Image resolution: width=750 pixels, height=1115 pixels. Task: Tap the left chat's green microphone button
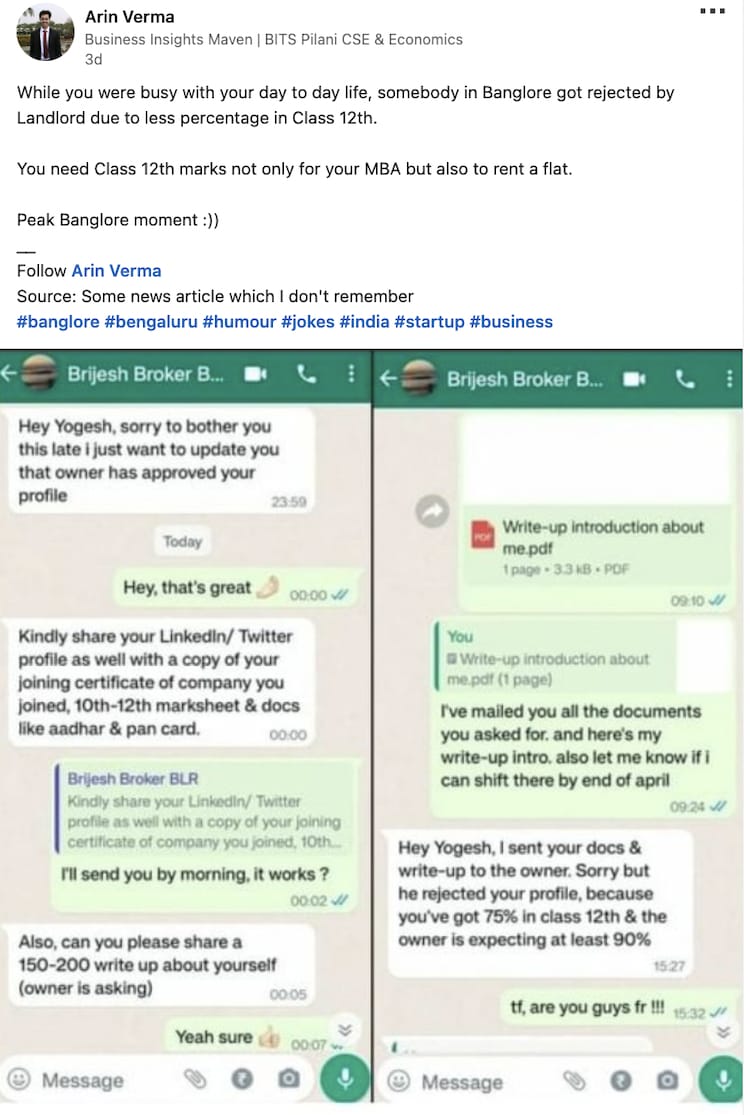(x=345, y=1078)
